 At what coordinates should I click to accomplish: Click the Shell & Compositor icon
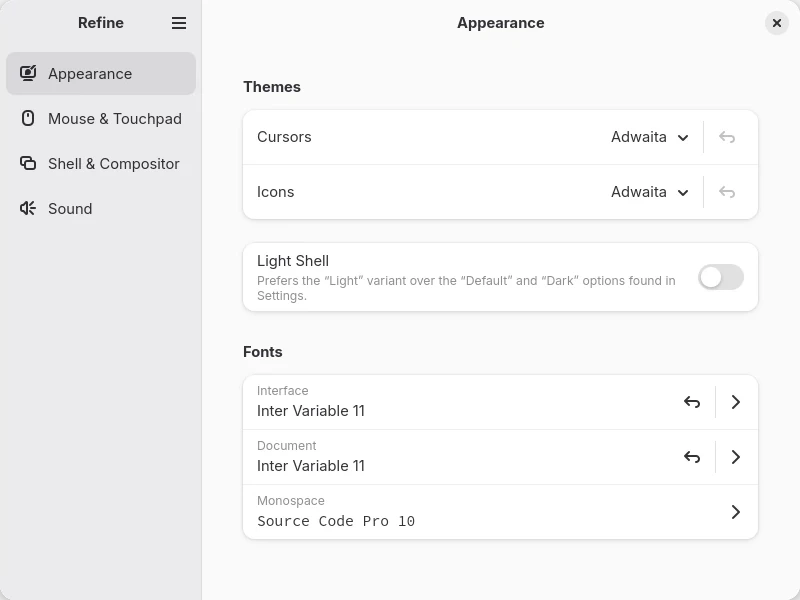tap(28, 163)
